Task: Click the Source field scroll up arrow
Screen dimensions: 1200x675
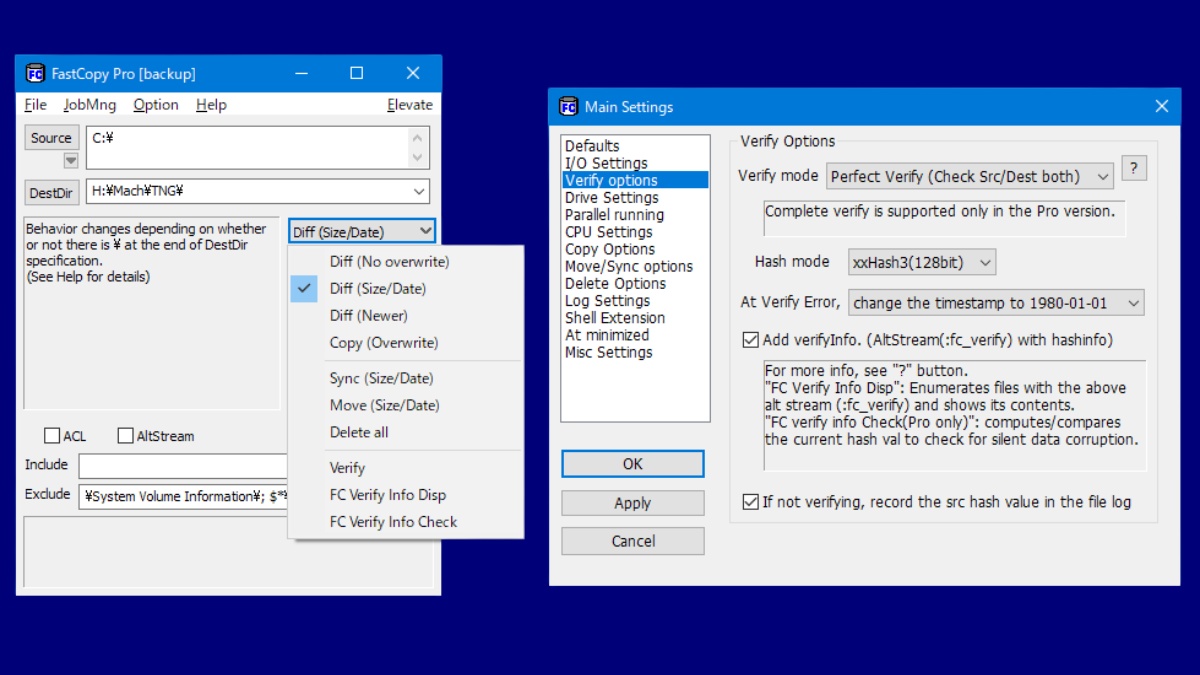Action: (x=419, y=137)
